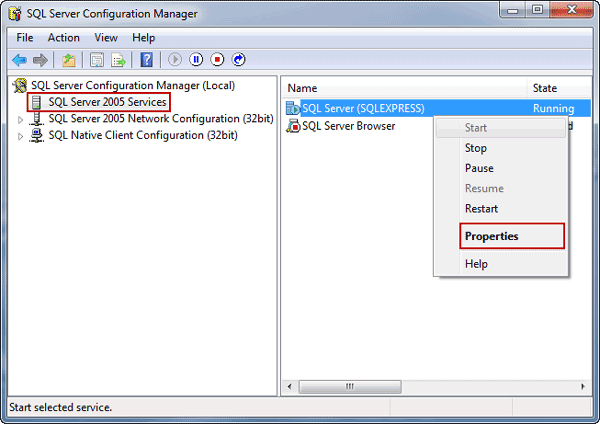
Task: Click the Pause Service toolbar icon
Action: tap(196, 59)
